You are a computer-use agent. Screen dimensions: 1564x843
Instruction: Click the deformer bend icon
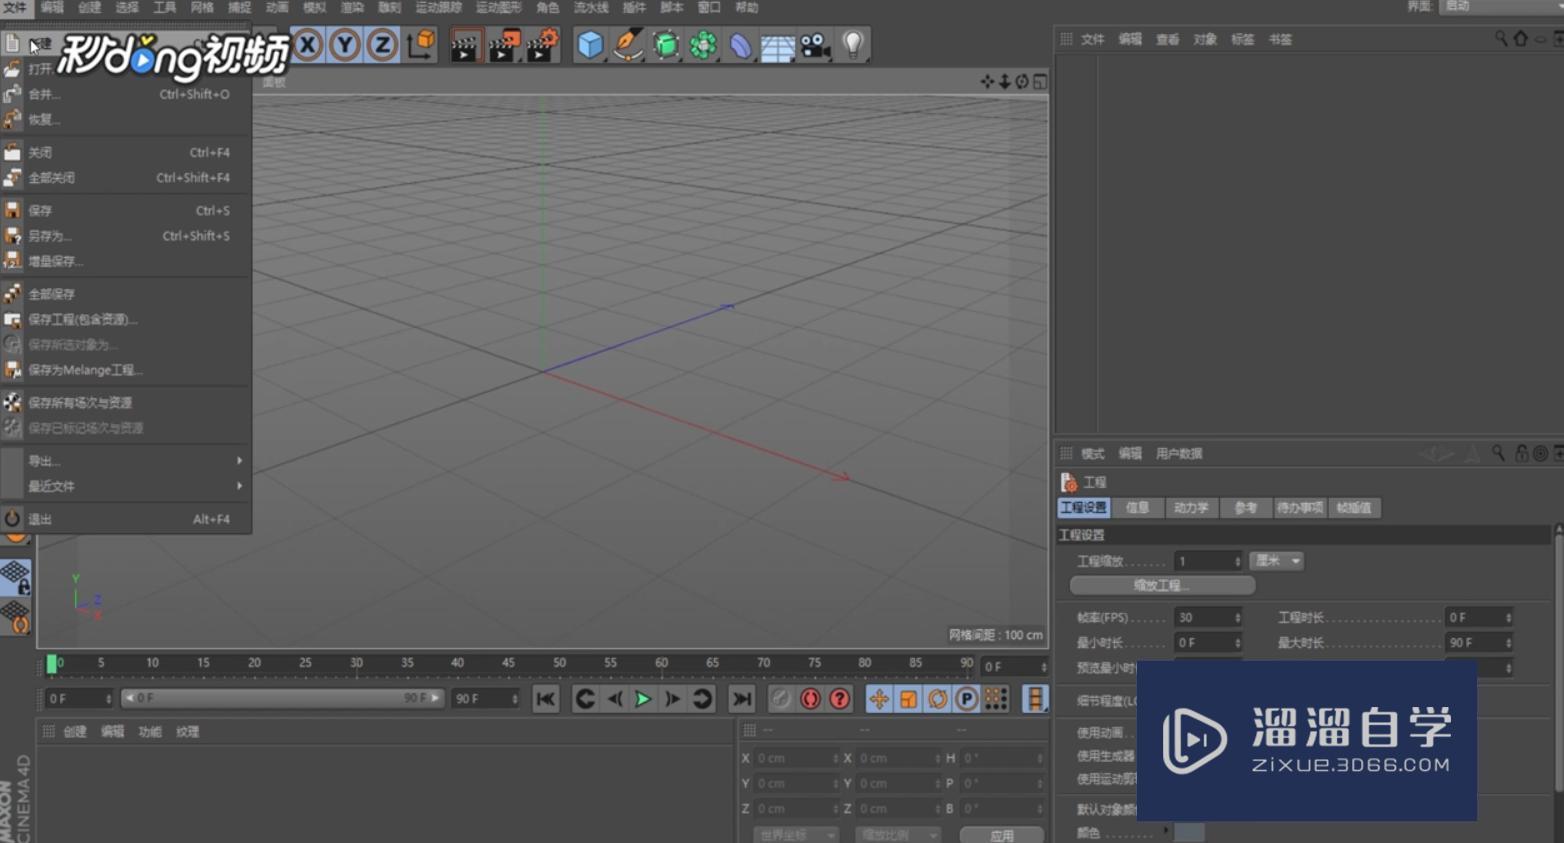[x=740, y=46]
